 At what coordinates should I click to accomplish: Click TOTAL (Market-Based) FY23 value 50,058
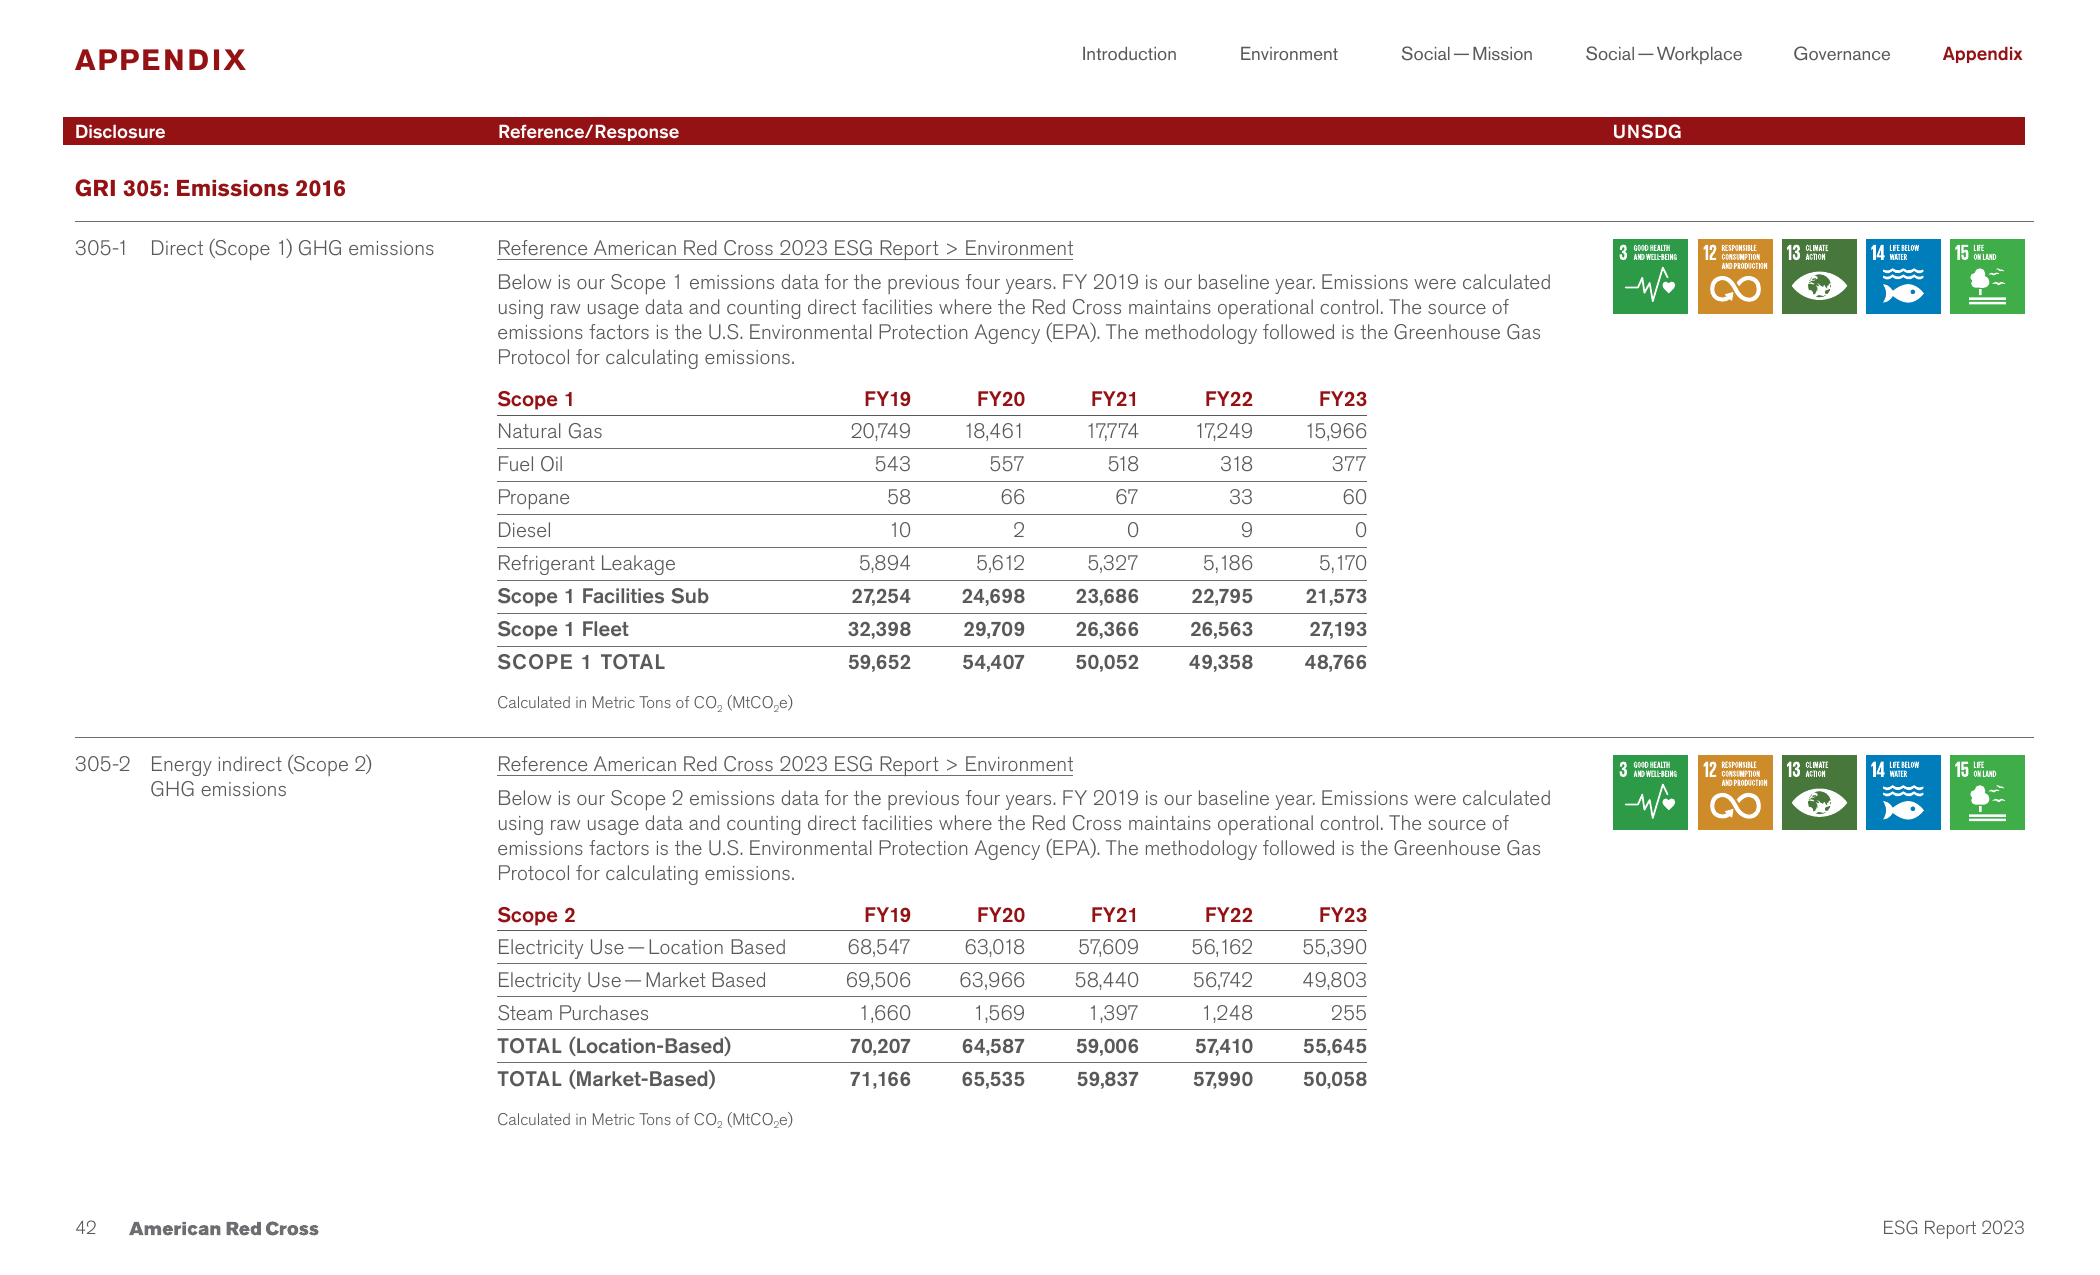click(1334, 1079)
